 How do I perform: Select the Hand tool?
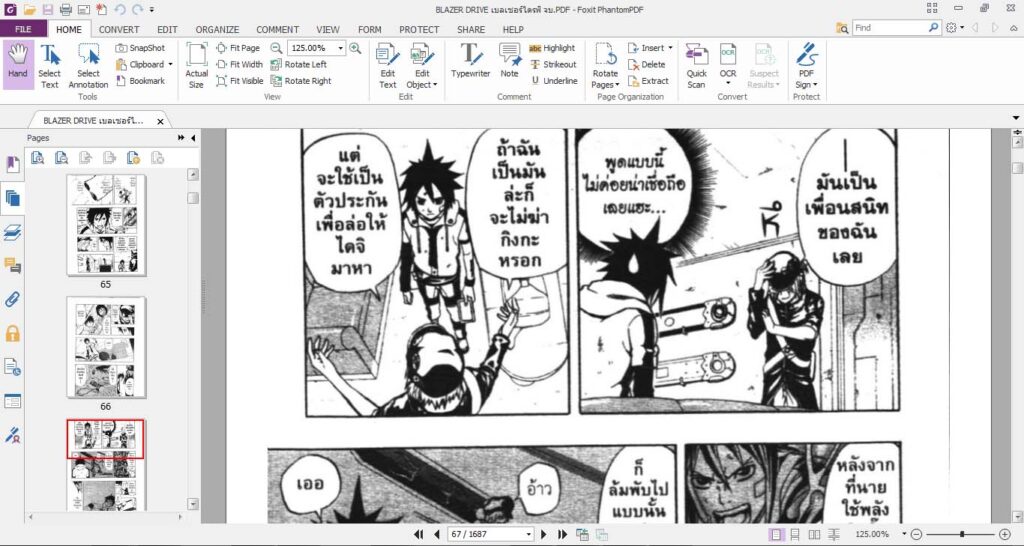point(18,65)
